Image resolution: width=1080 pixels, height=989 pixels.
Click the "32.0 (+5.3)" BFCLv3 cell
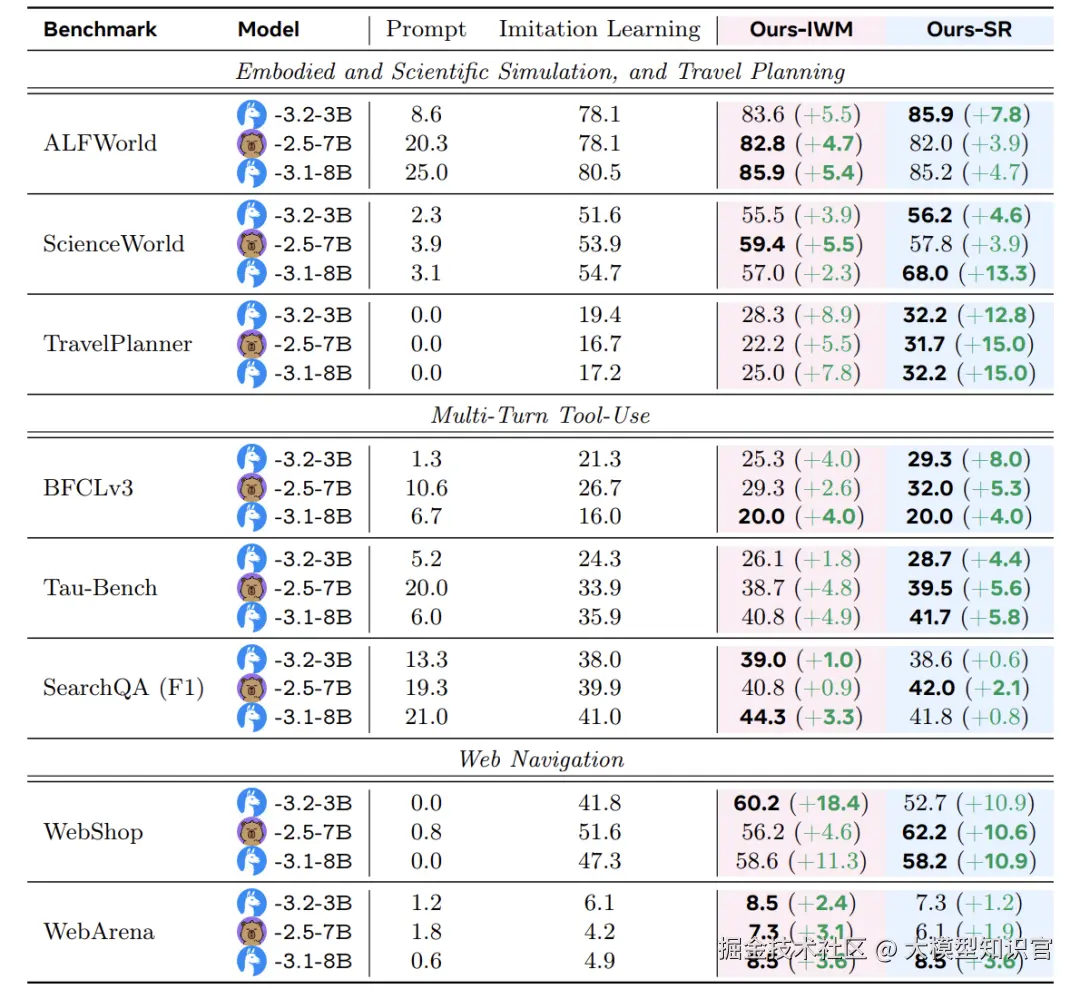[x=969, y=488]
